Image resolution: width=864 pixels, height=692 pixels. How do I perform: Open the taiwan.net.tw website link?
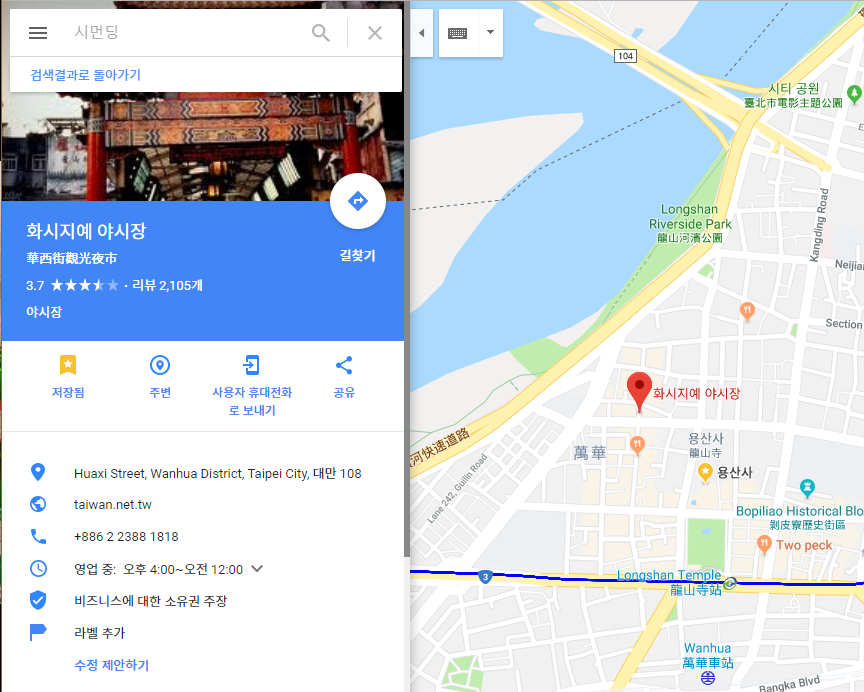click(x=112, y=505)
